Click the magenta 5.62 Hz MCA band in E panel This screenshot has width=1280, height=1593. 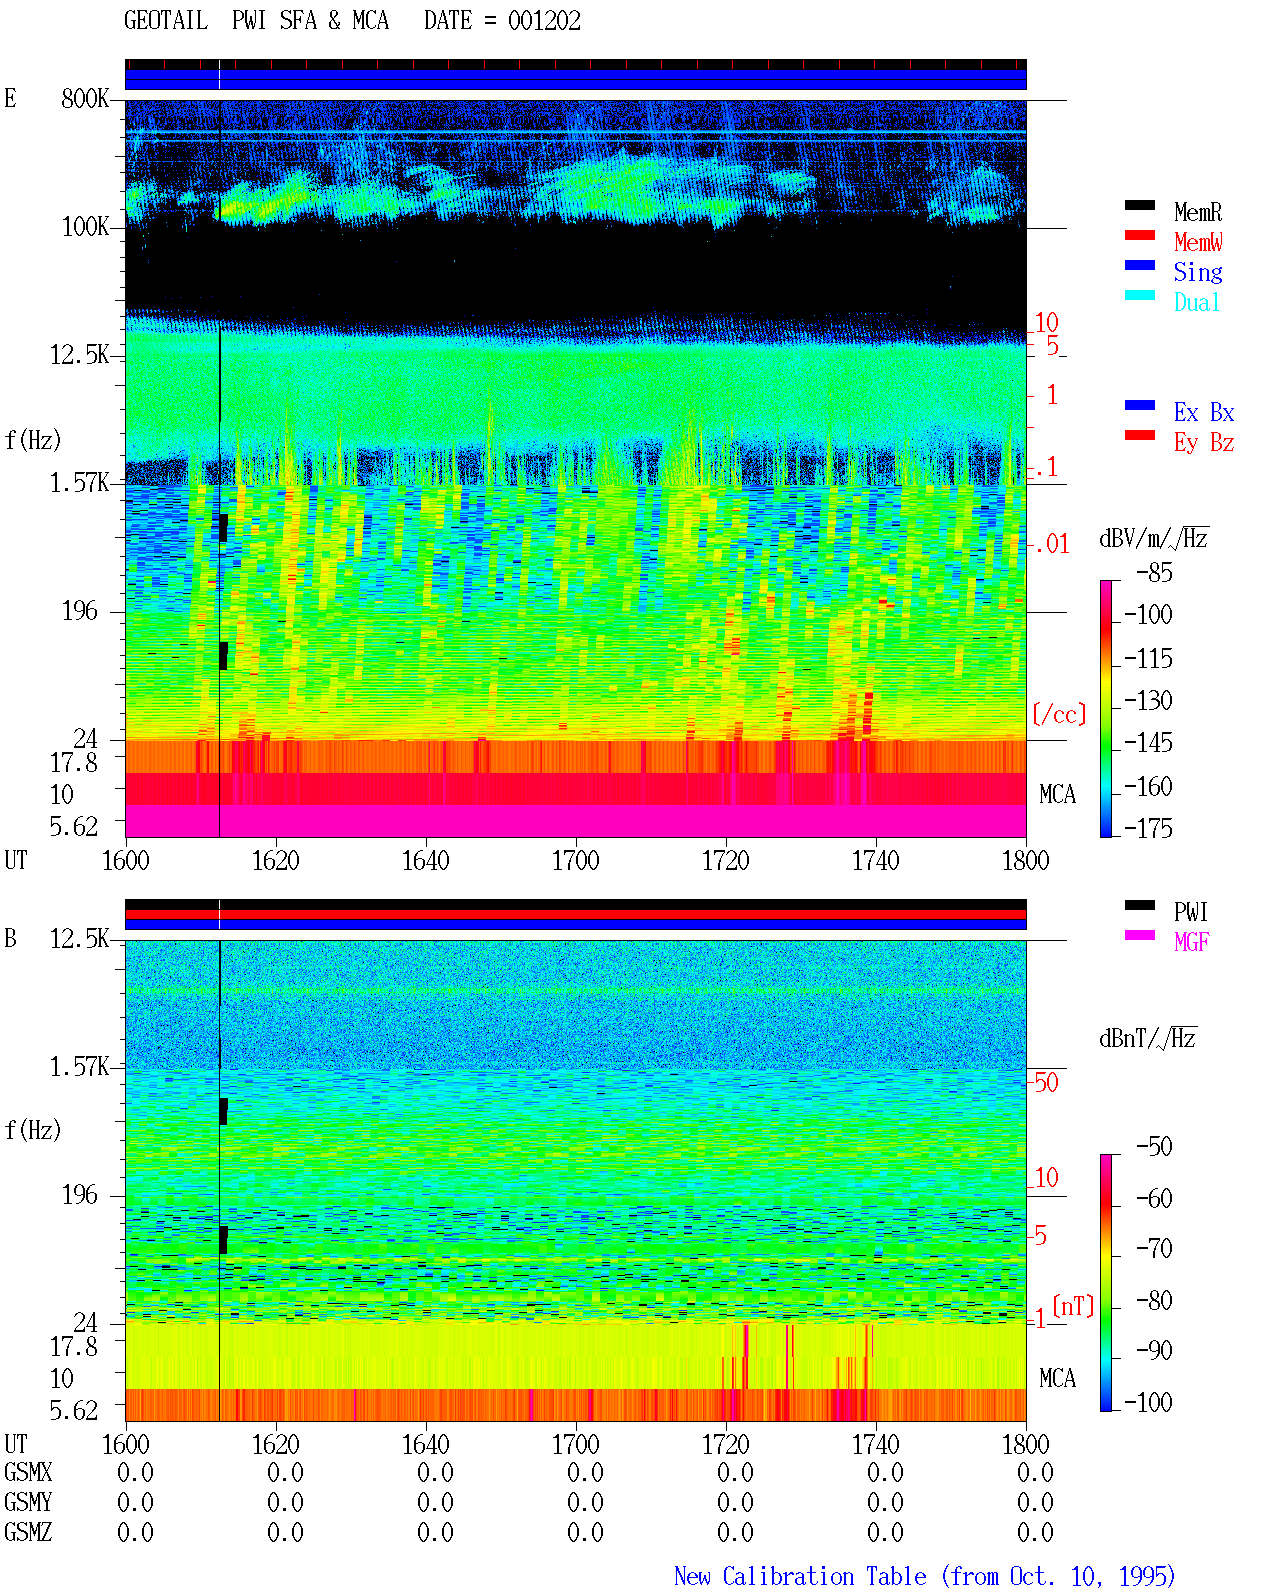click(575, 821)
